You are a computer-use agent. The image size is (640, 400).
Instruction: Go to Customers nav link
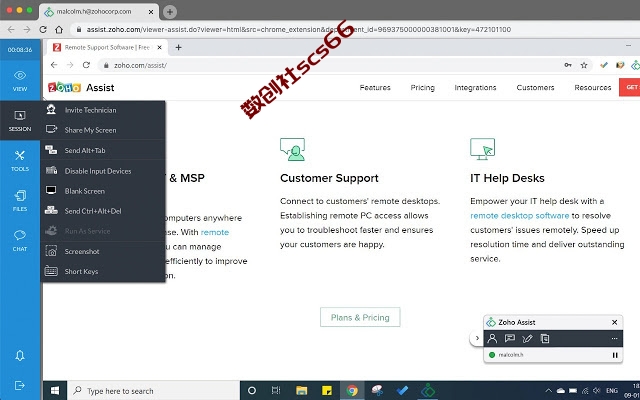click(x=535, y=87)
